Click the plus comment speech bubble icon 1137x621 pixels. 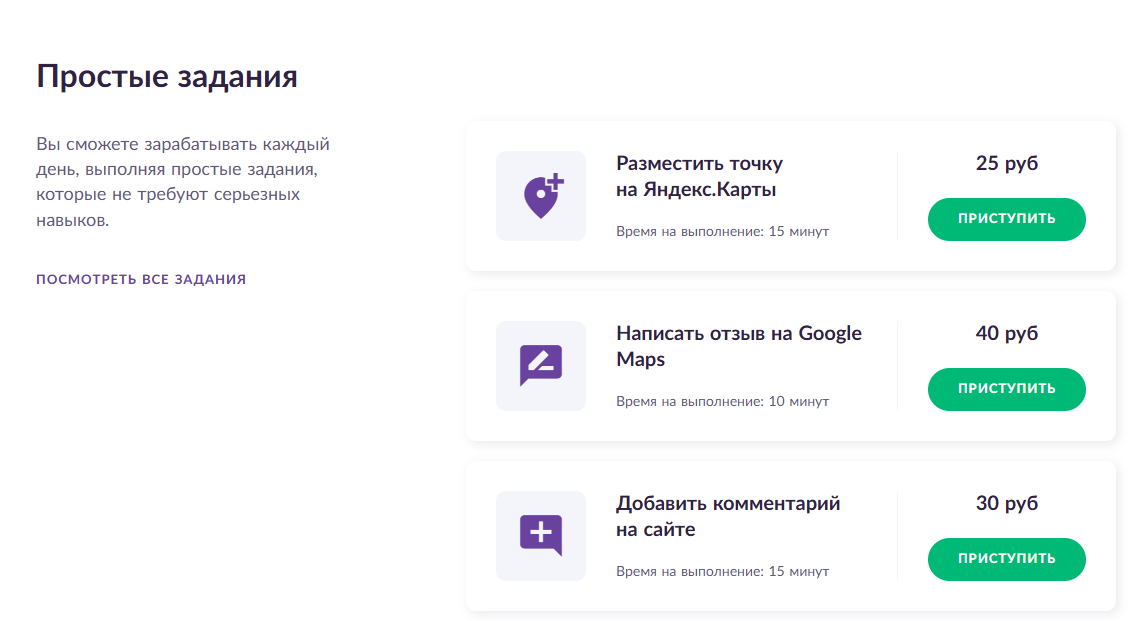541,535
